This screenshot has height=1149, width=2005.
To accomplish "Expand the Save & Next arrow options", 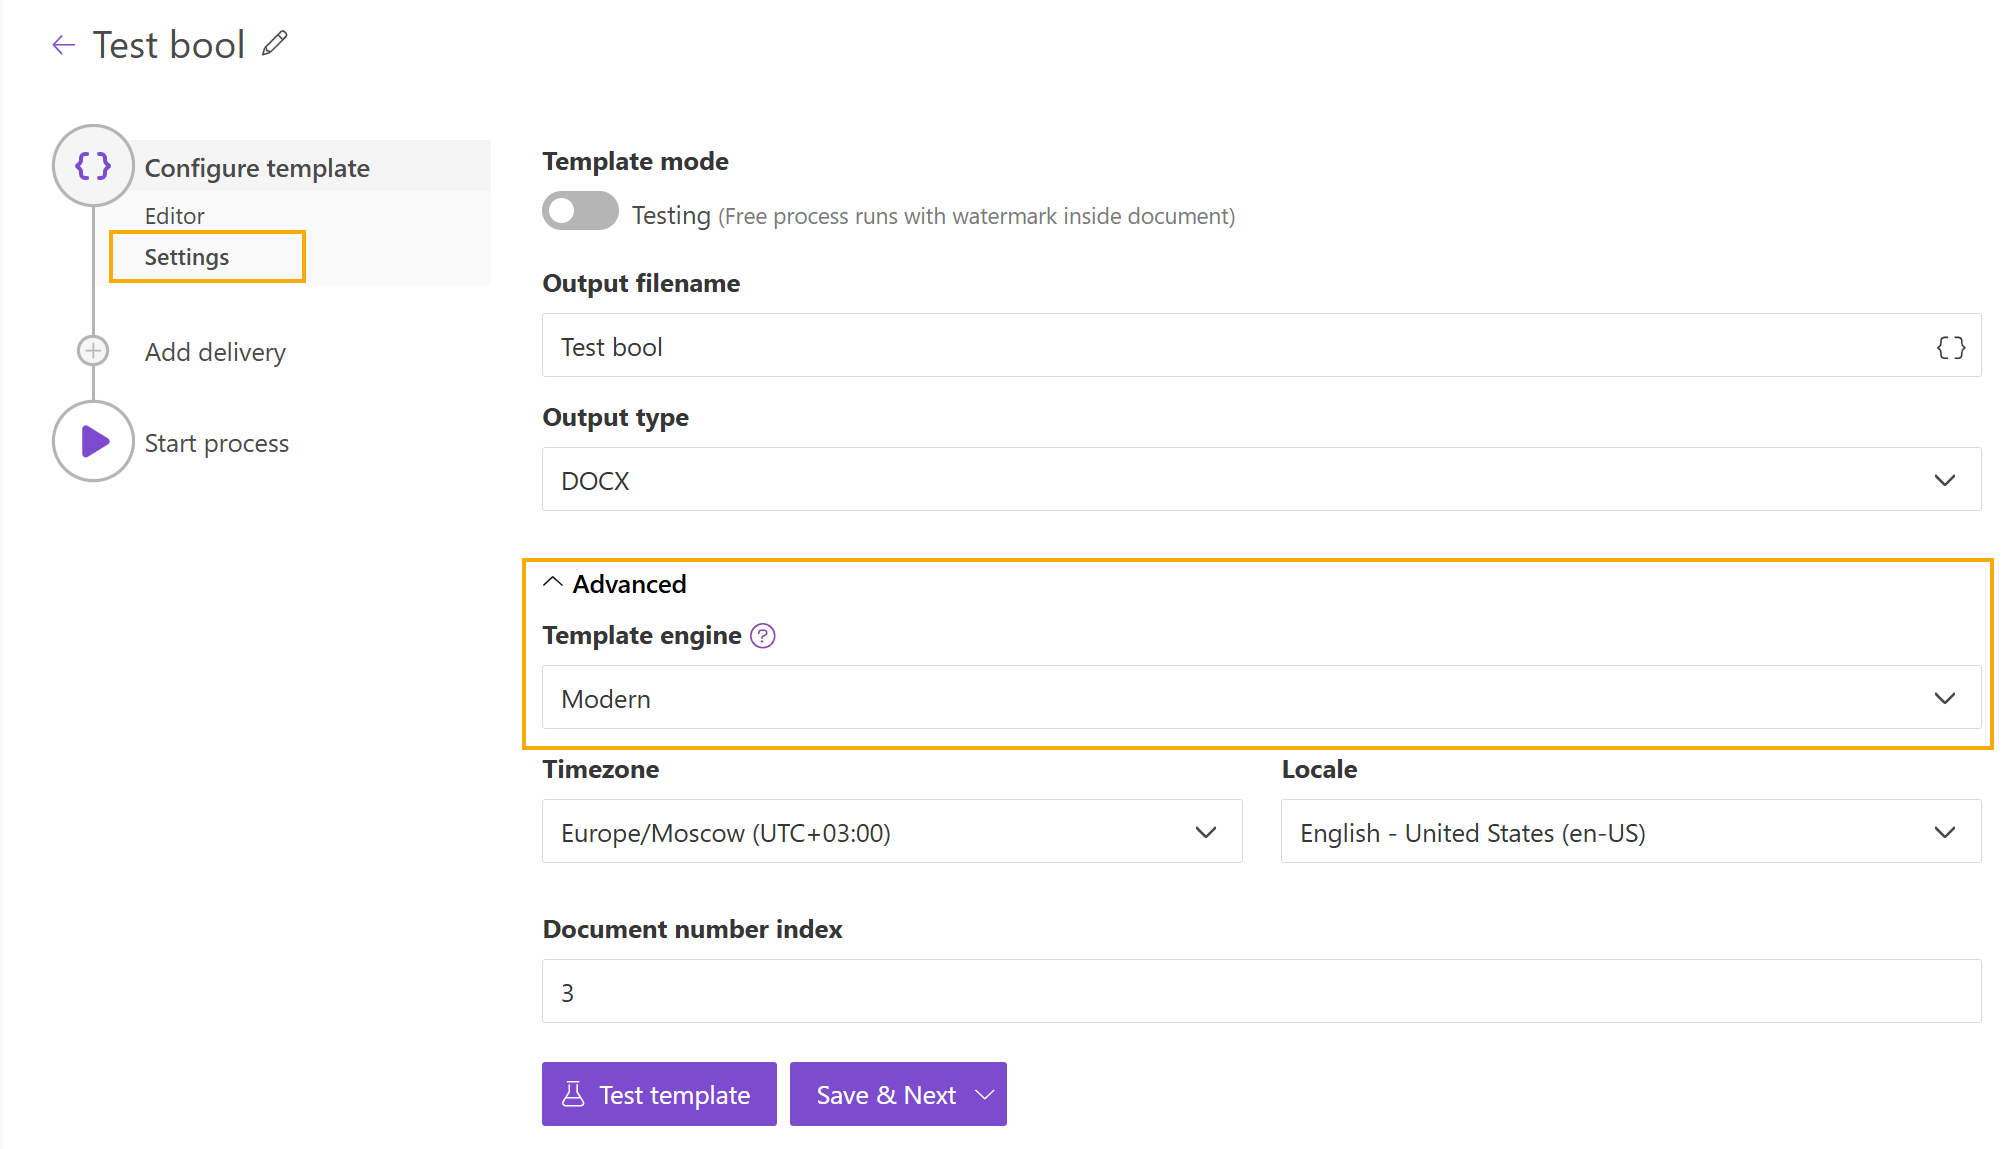I will 985,1095.
